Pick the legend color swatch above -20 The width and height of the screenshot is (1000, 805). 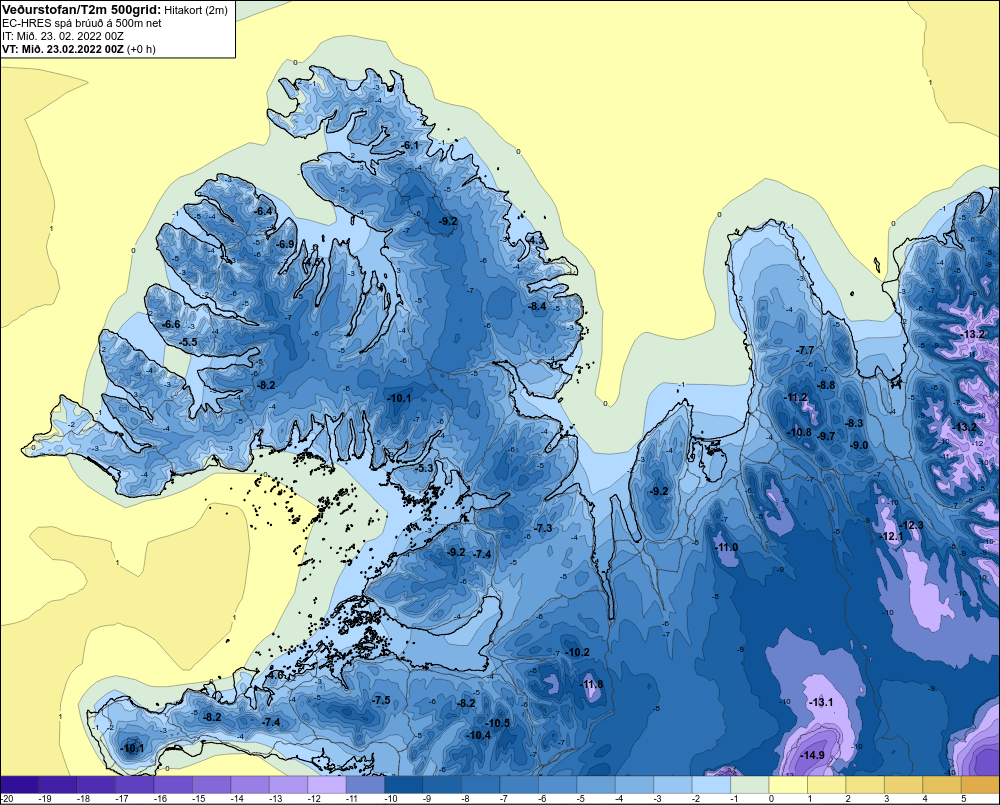click(x=19, y=785)
